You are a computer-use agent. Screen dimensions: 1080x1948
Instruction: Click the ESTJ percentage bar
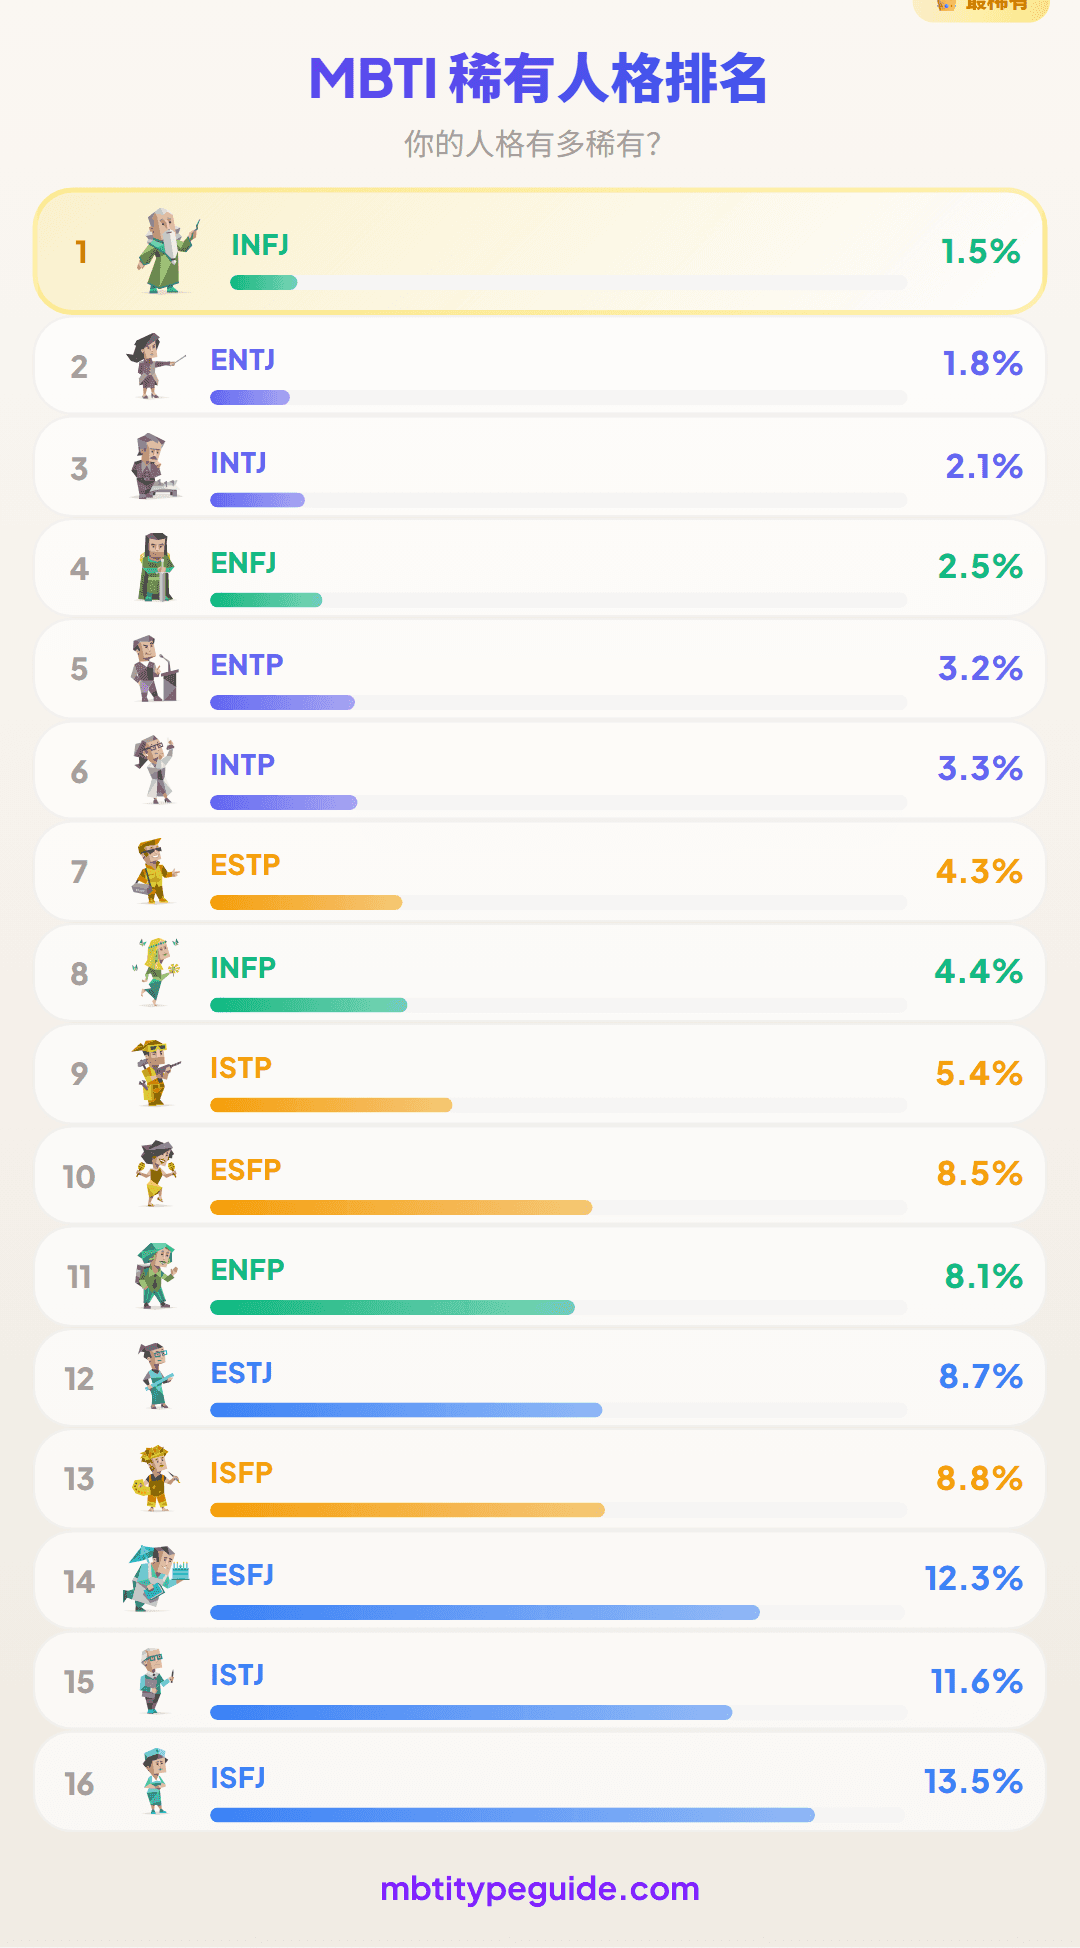point(406,1410)
